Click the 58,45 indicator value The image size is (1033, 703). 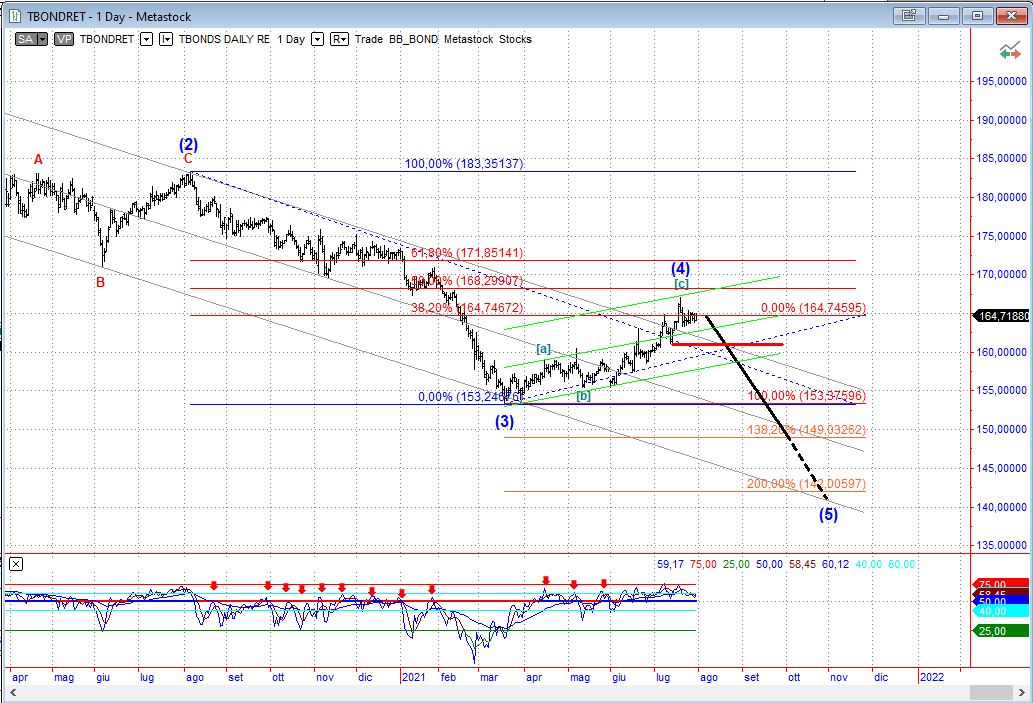[802, 565]
